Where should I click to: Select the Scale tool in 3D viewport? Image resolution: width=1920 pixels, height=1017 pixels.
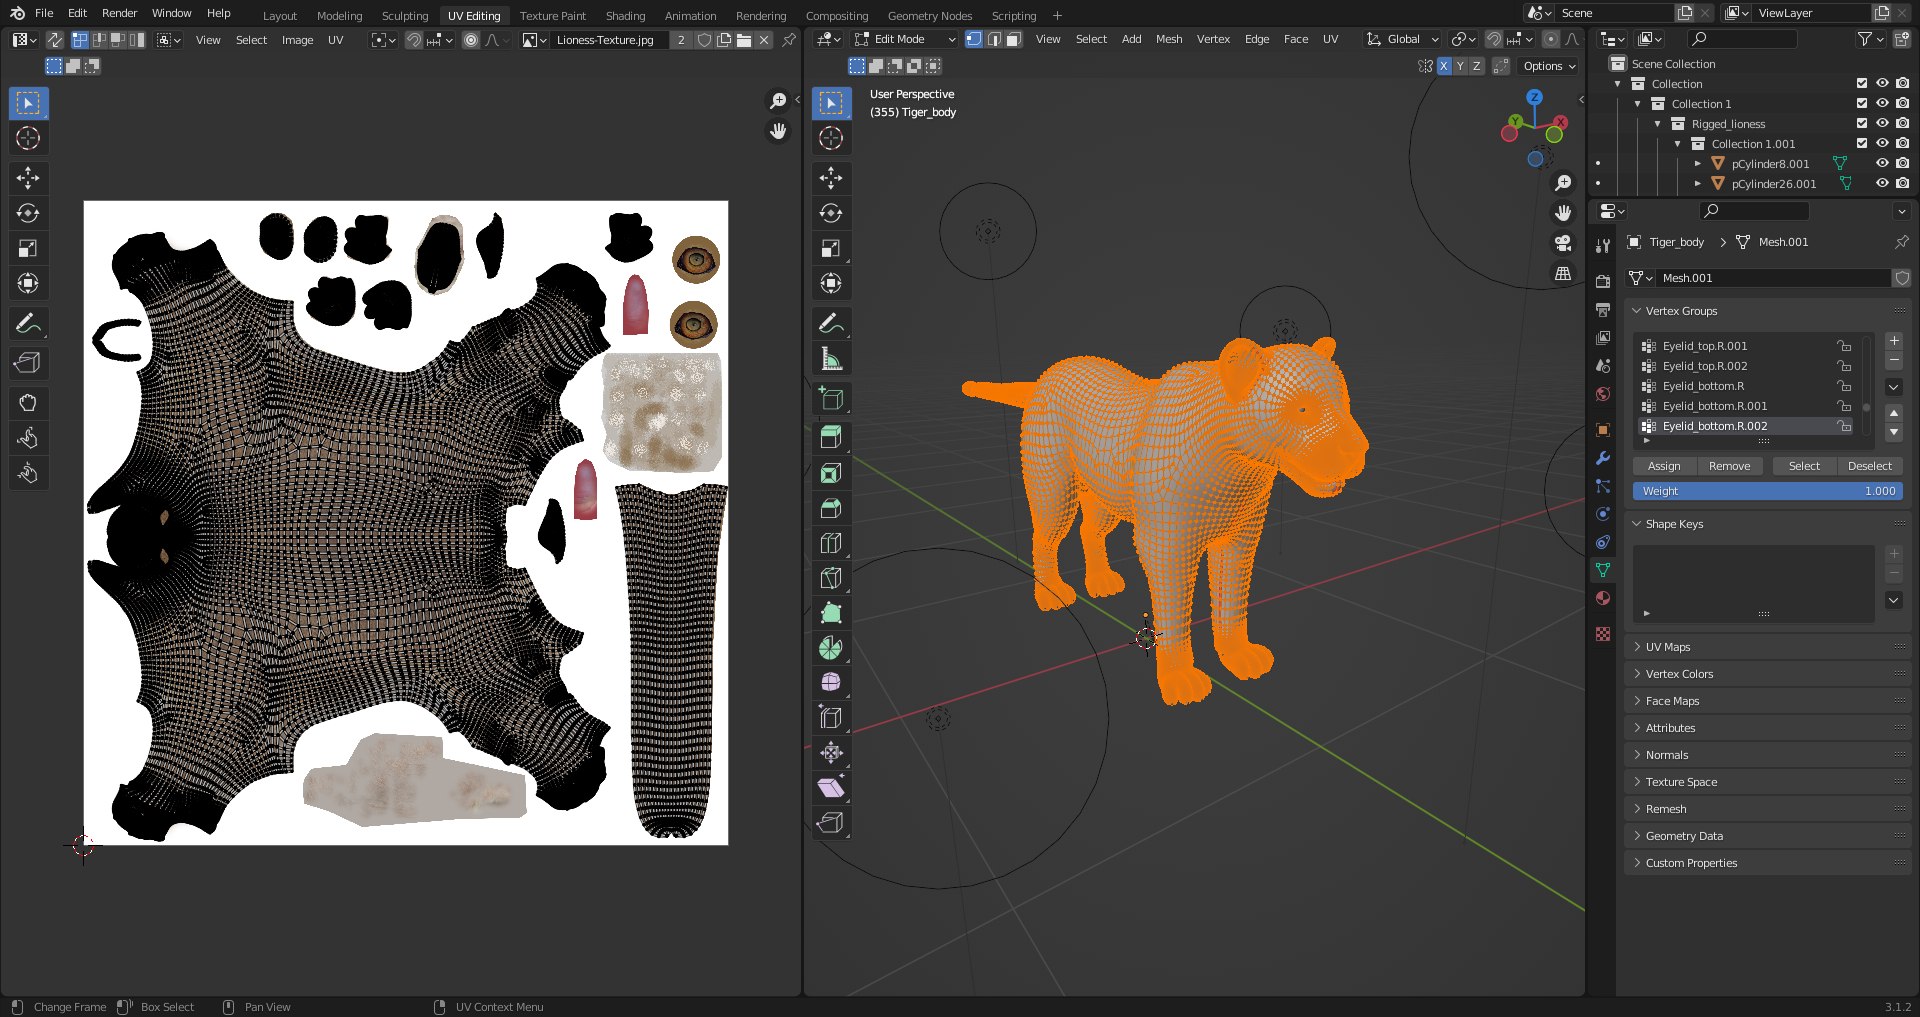pyautogui.click(x=831, y=248)
